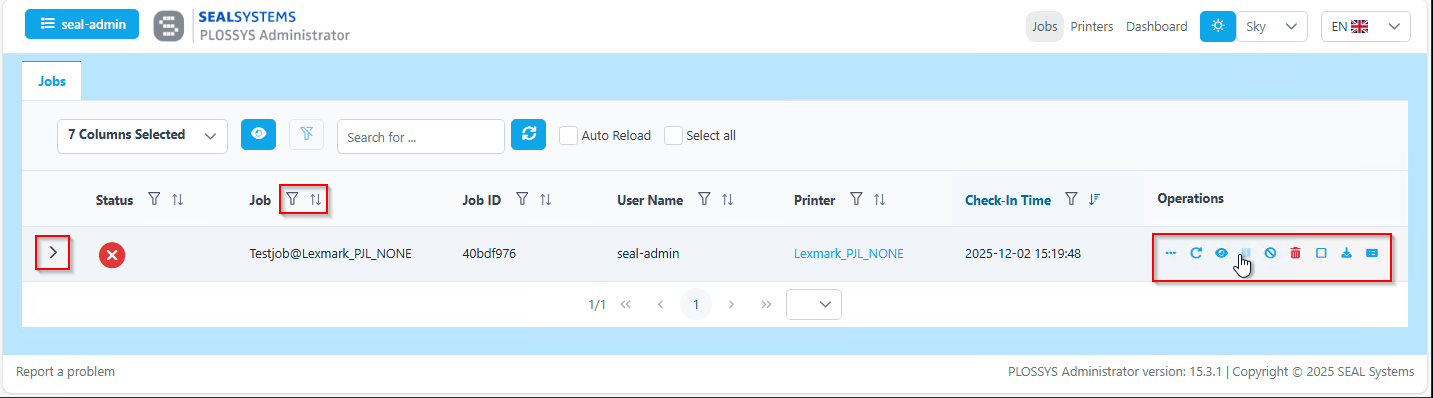Open the EN language dropdown

[x=1366, y=27]
